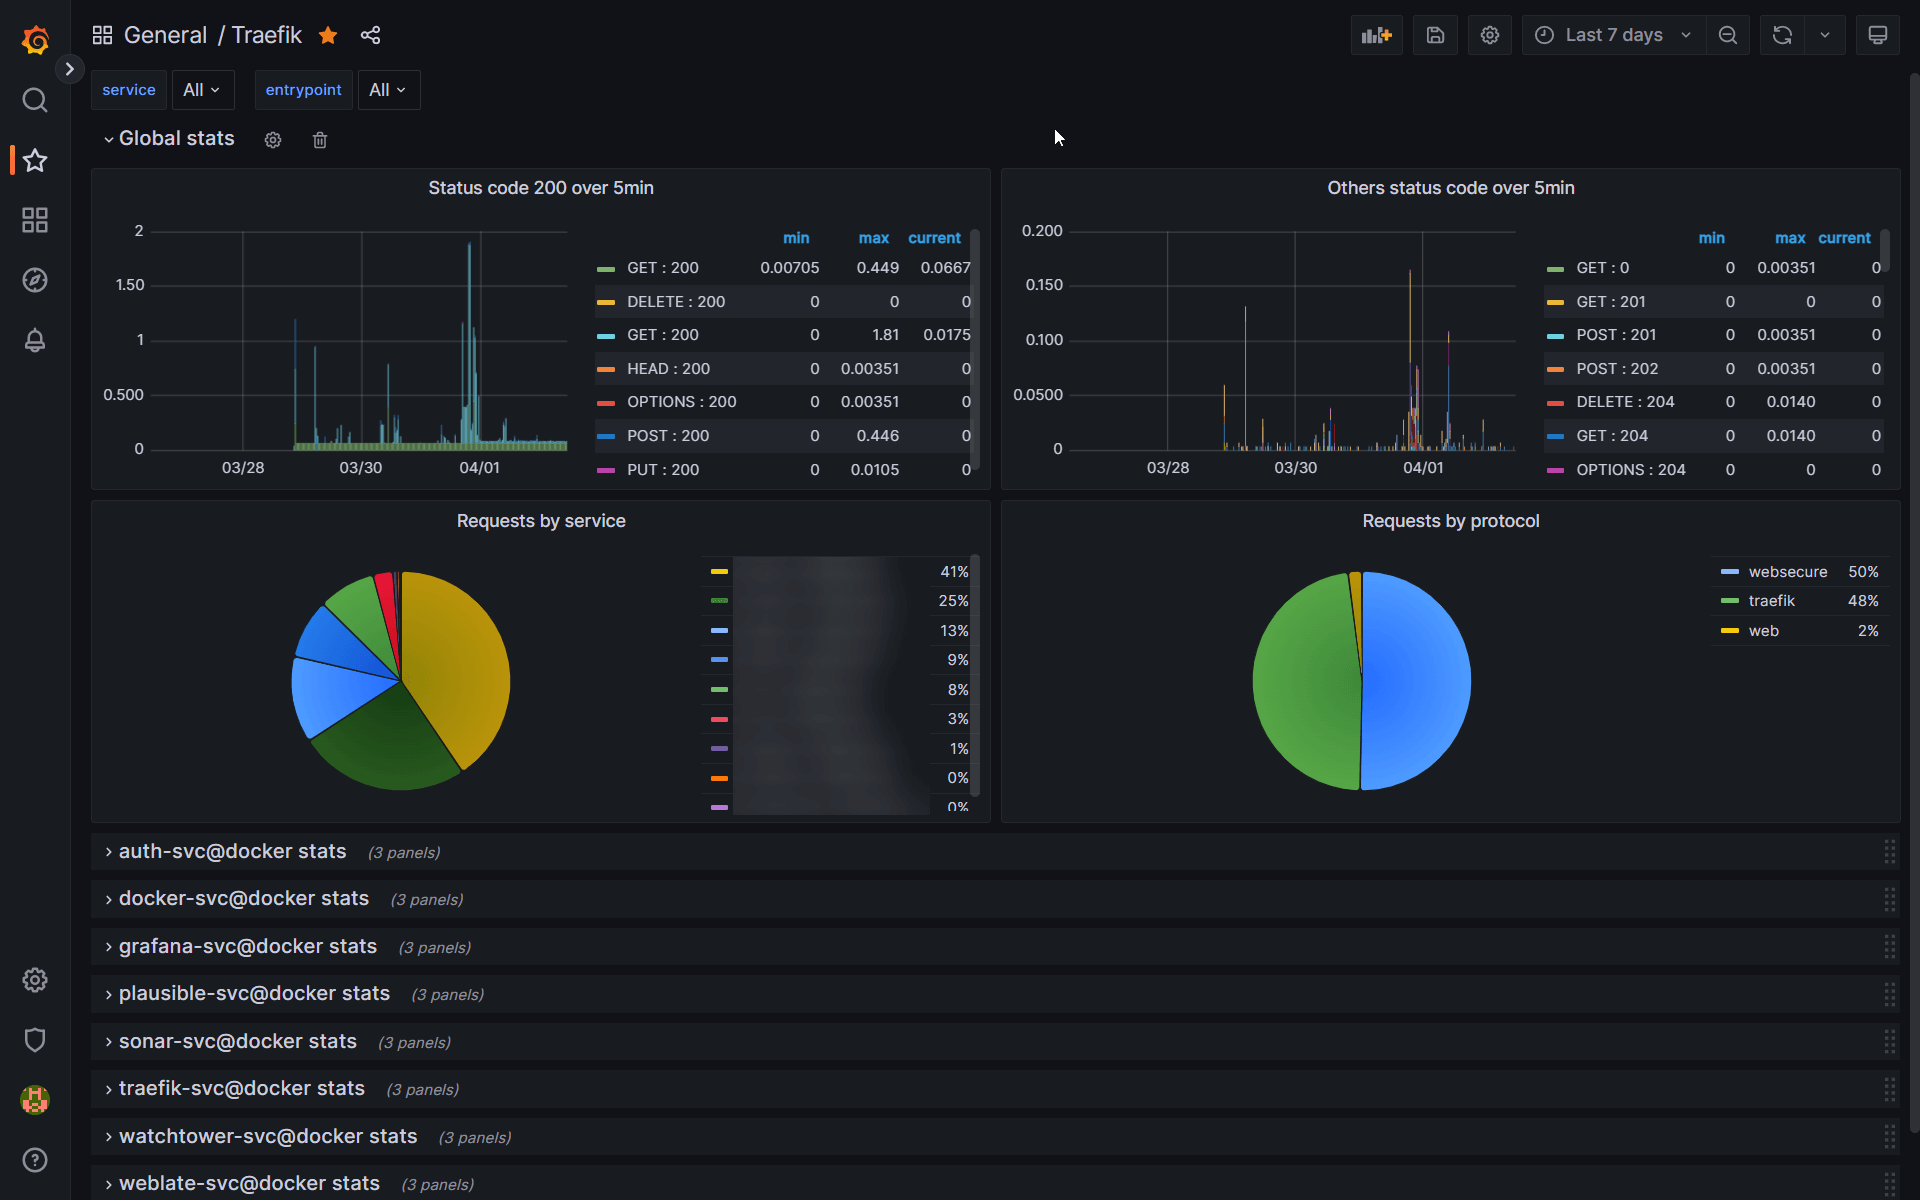
Task: Click the General breadcrumb link
Action: [x=164, y=34]
